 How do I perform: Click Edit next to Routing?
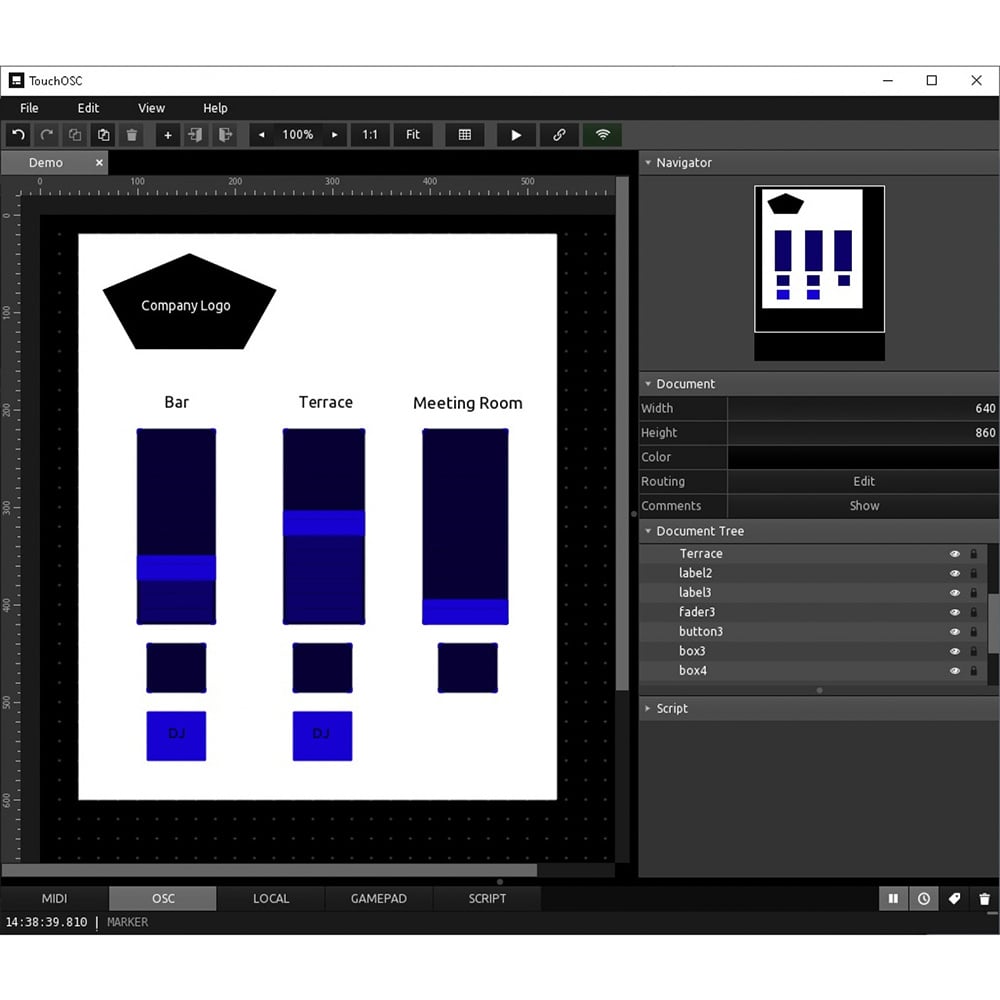[x=863, y=482]
